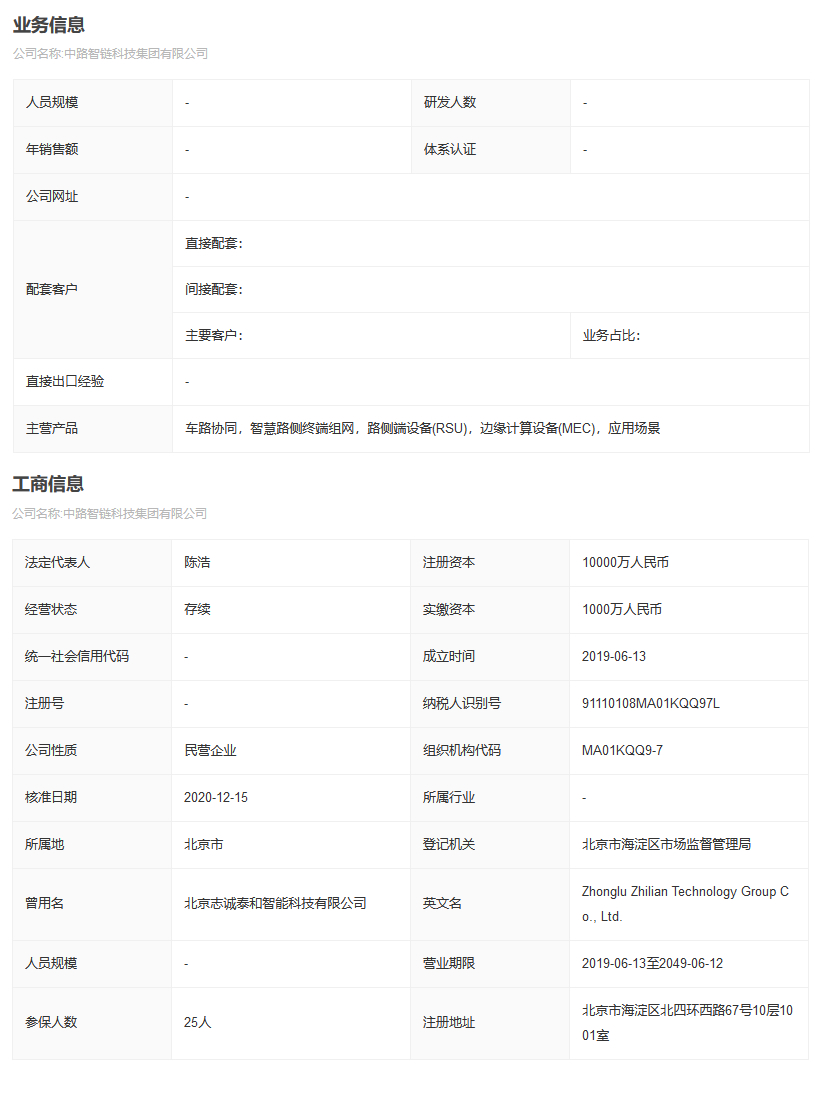Click the 统一社会信用代码 label
Image resolution: width=826 pixels, height=1100 pixels.
tap(77, 657)
